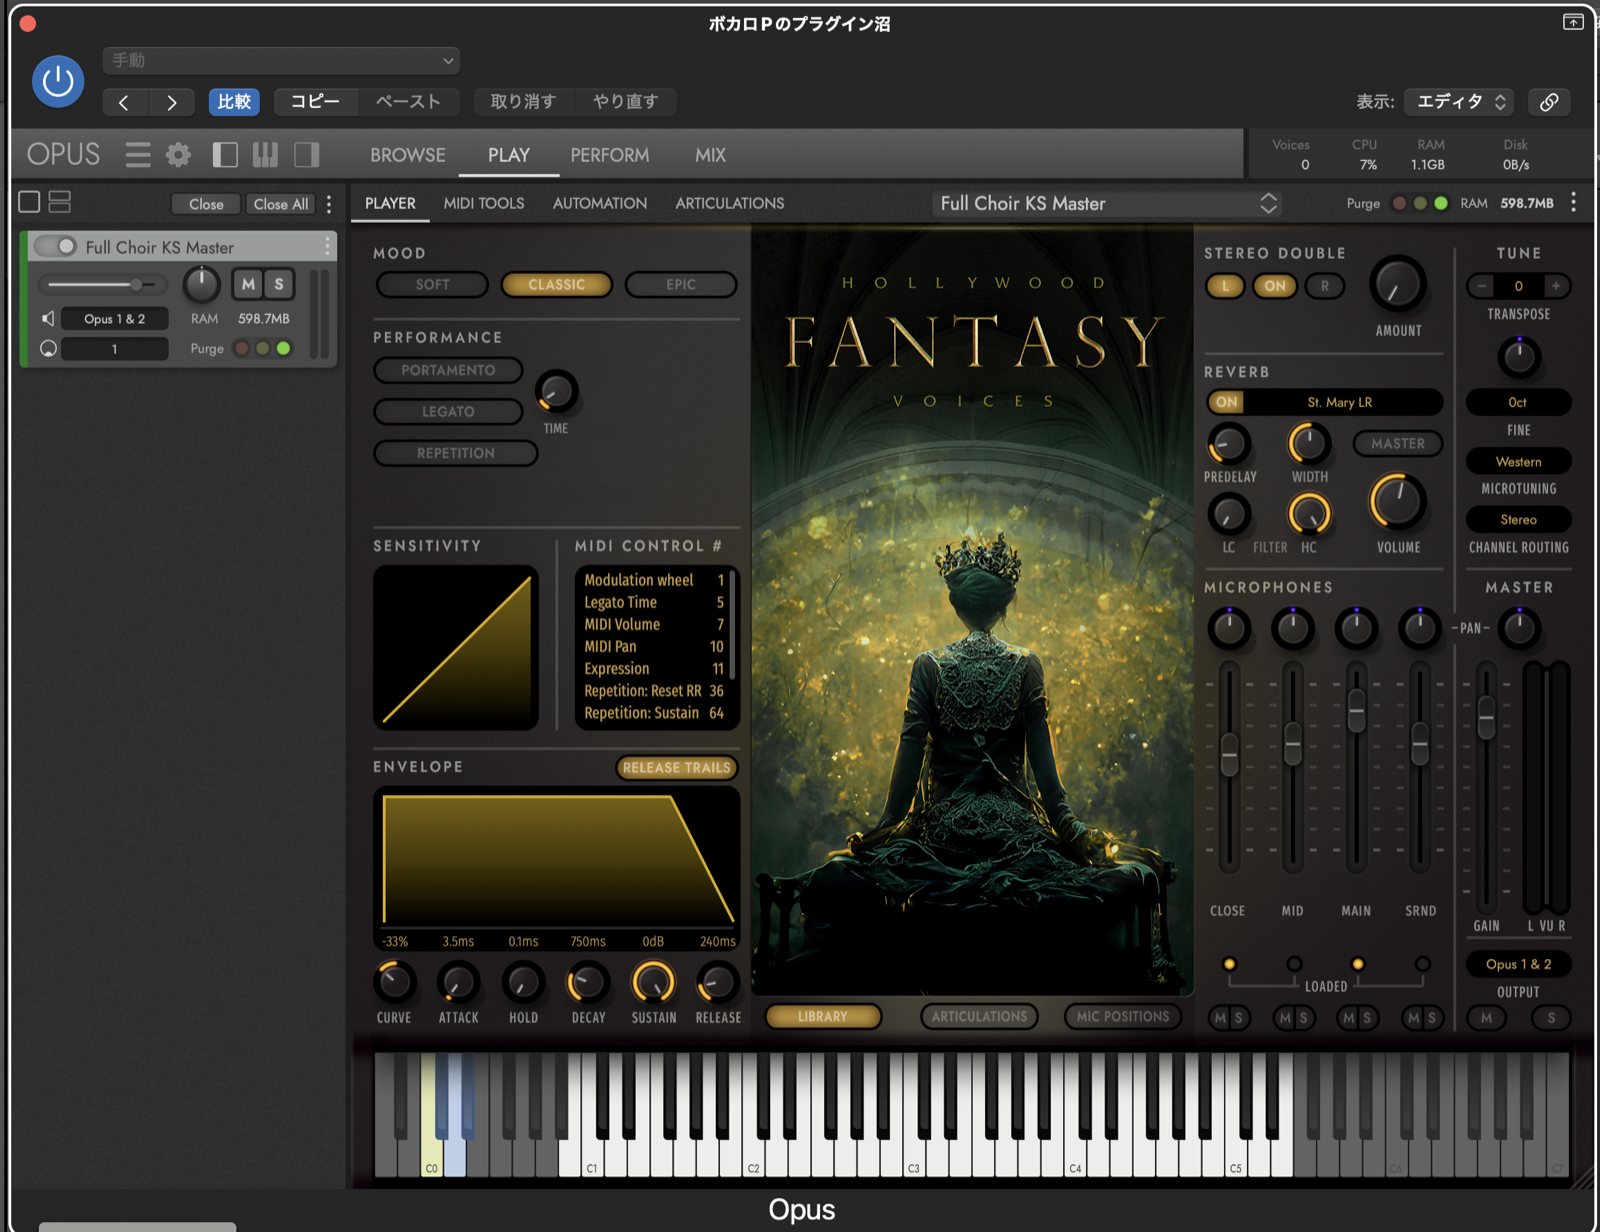Switch to the BROWSE page
1600x1232 pixels.
[408, 155]
